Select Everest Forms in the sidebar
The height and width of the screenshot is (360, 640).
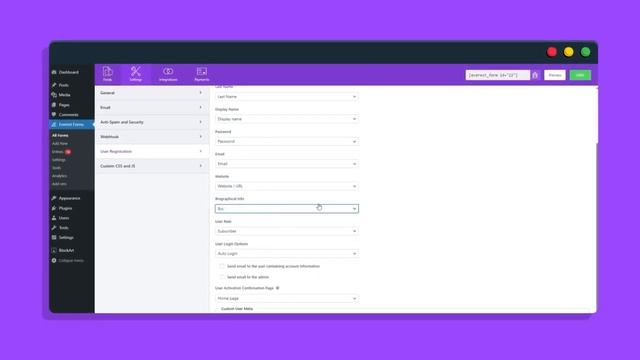(x=72, y=124)
